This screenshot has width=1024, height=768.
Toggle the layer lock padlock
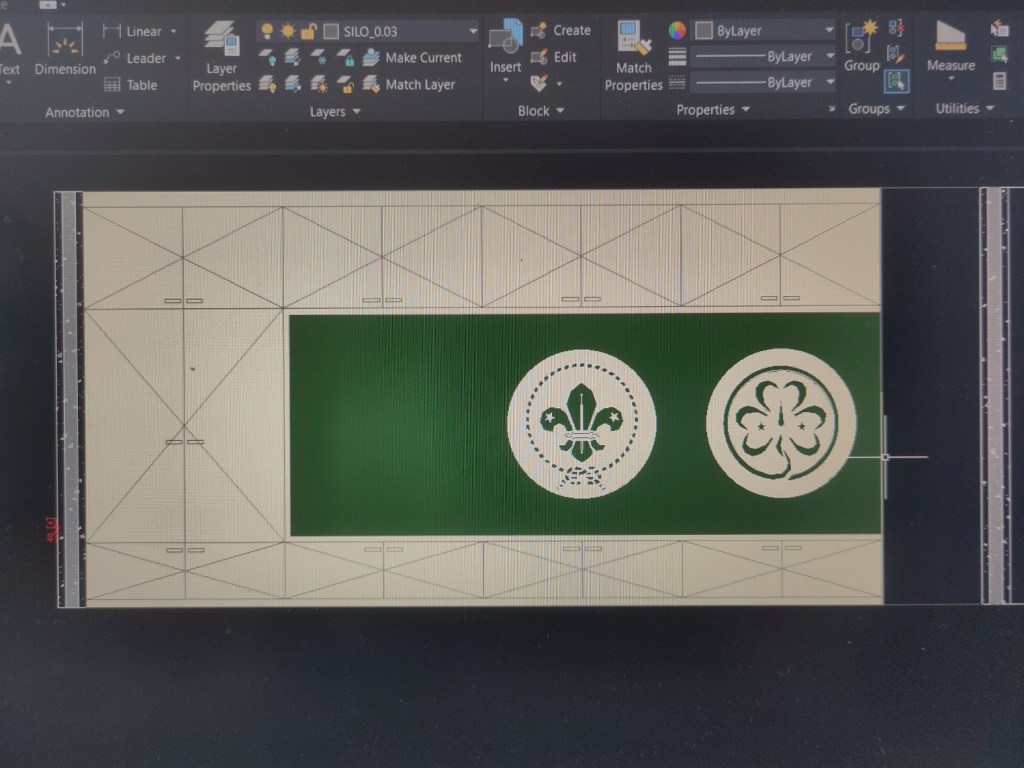coord(309,31)
